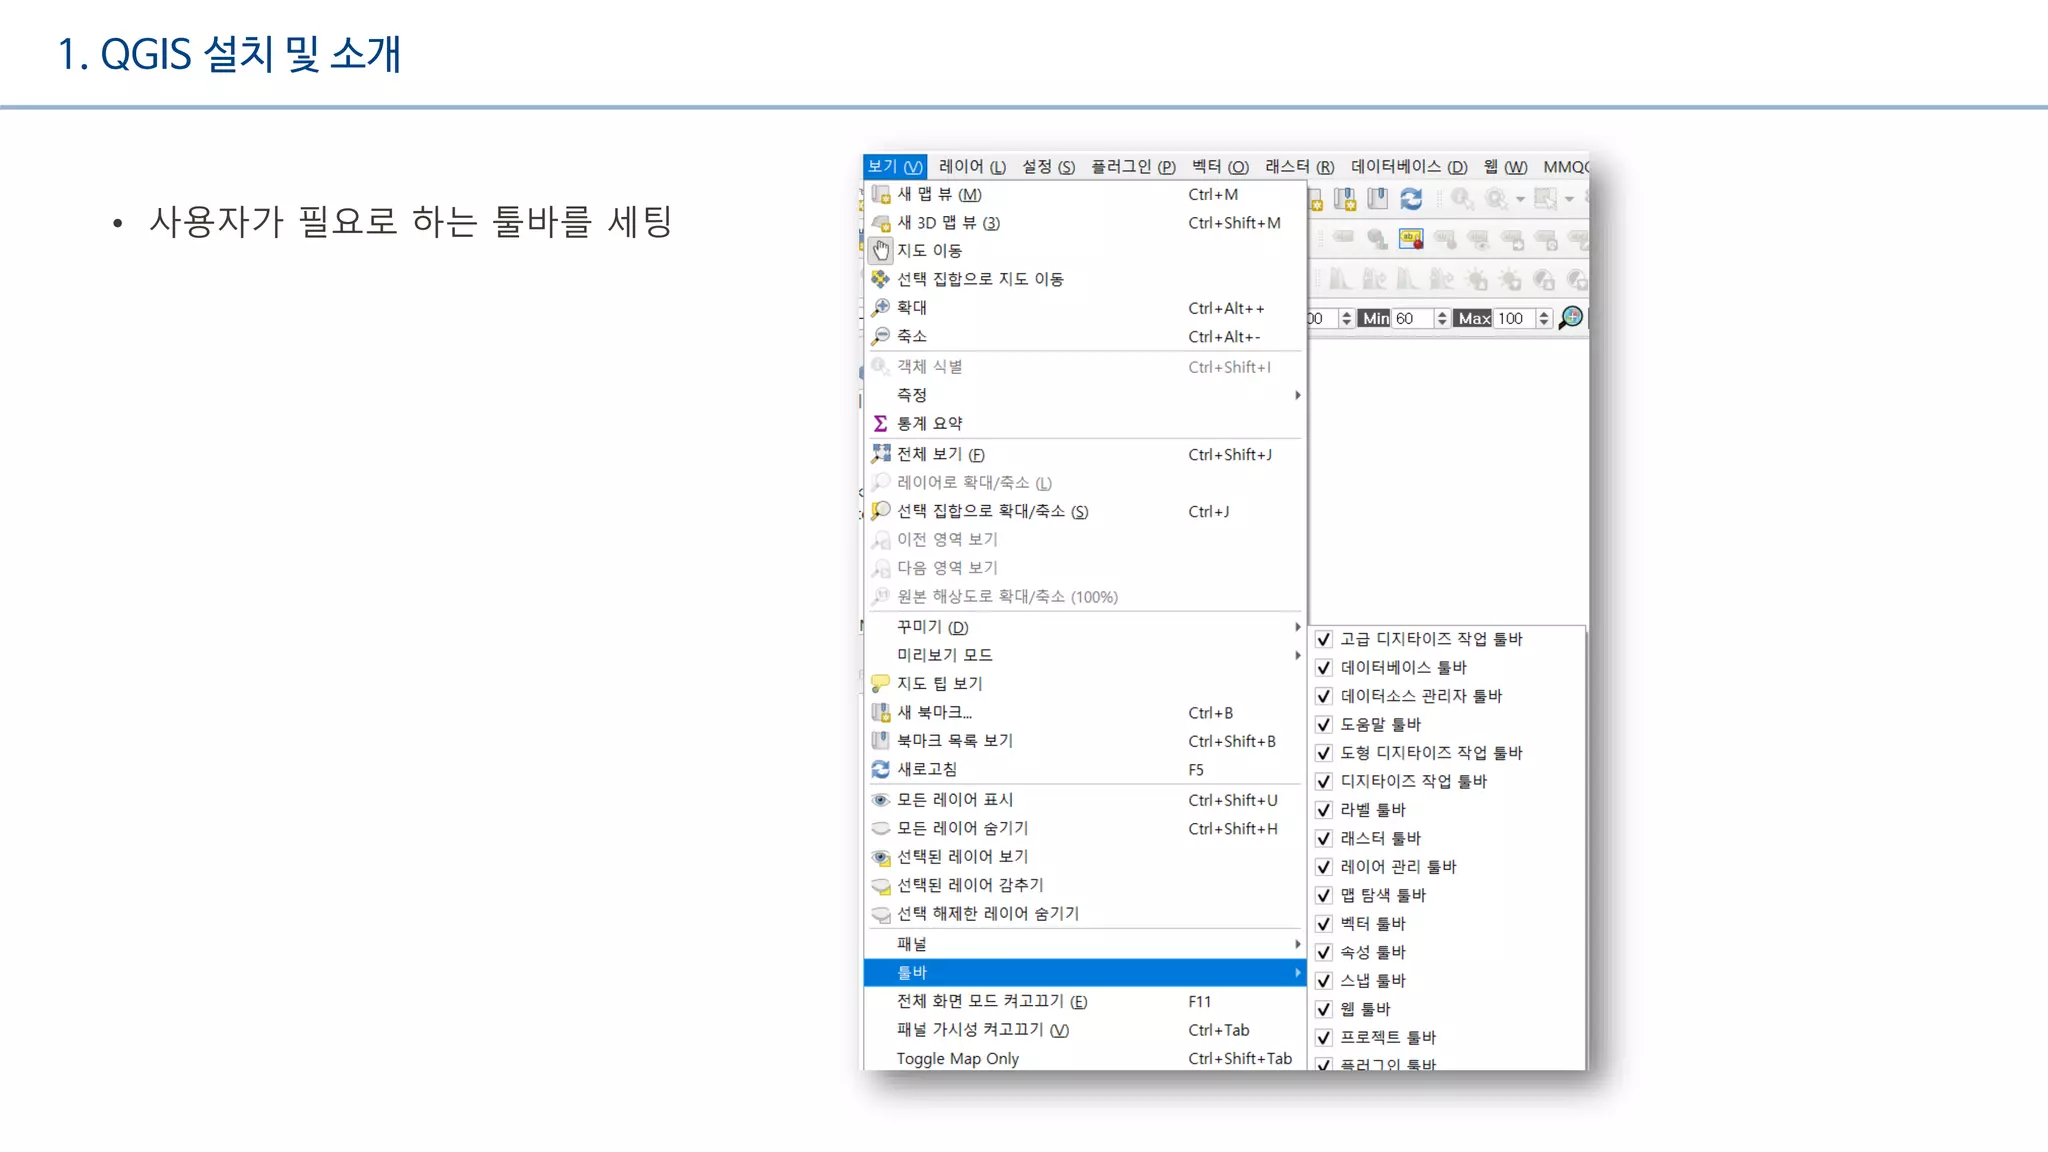
Task: Open the 데이터베이스 menu
Action: tap(1409, 166)
